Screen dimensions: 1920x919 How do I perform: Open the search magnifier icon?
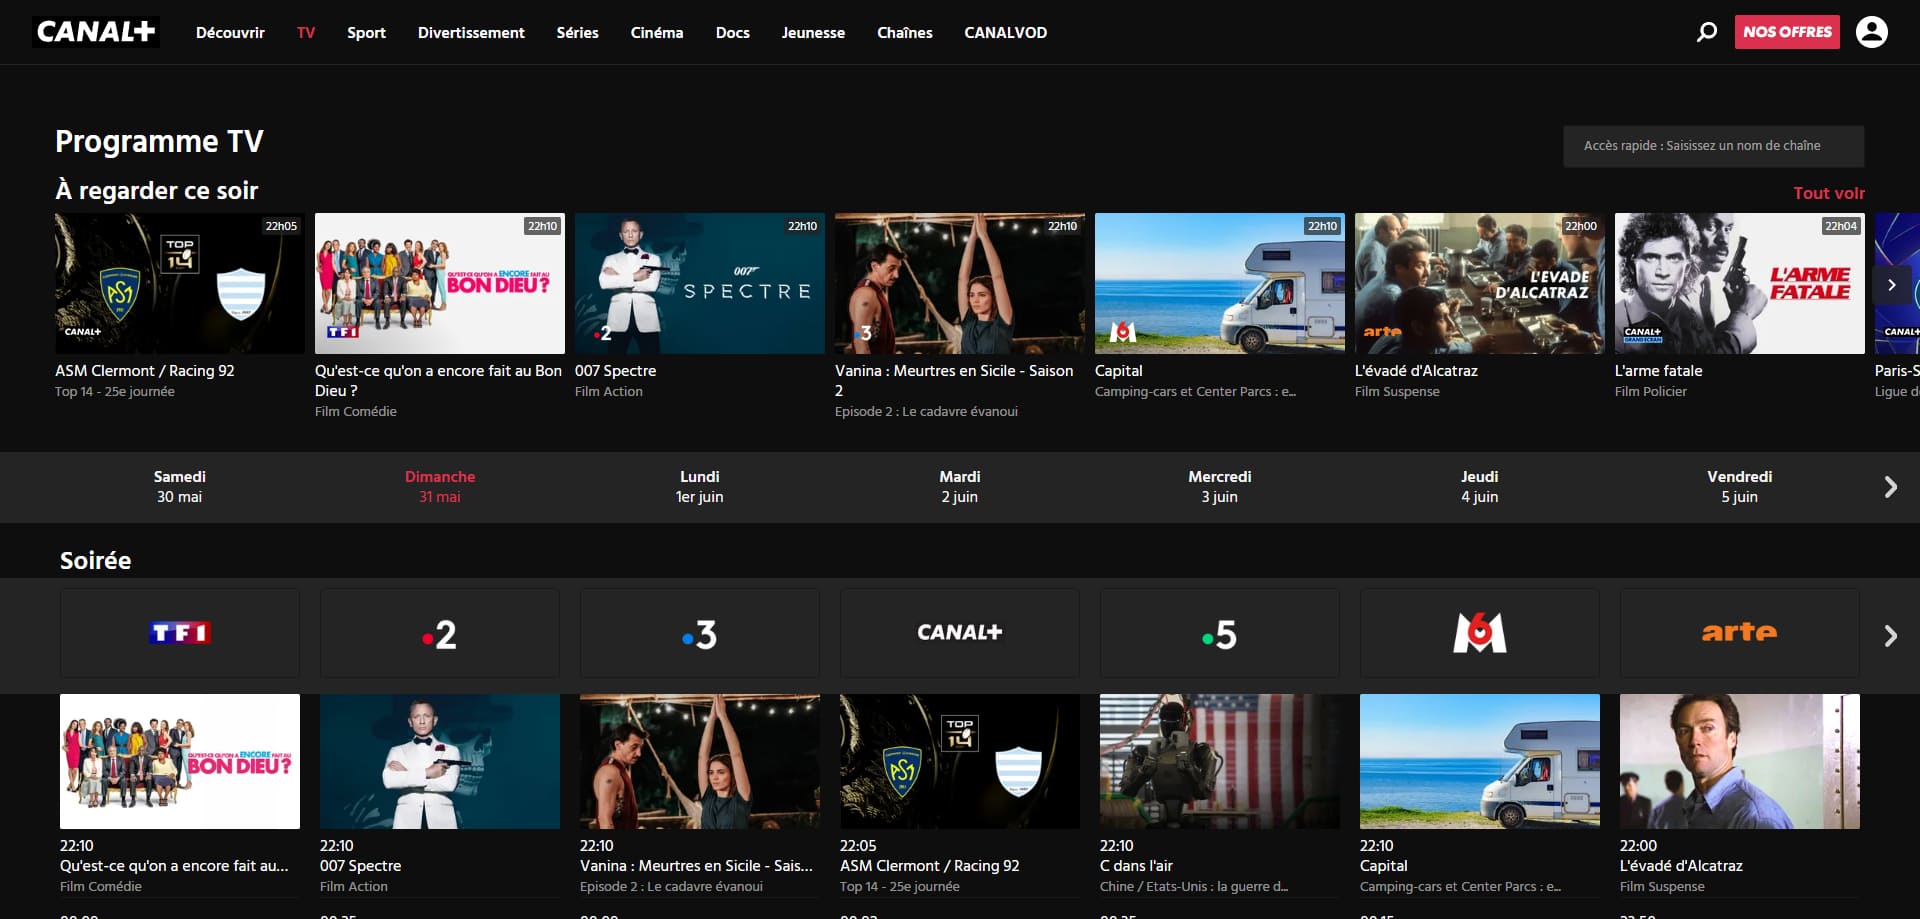[1707, 32]
